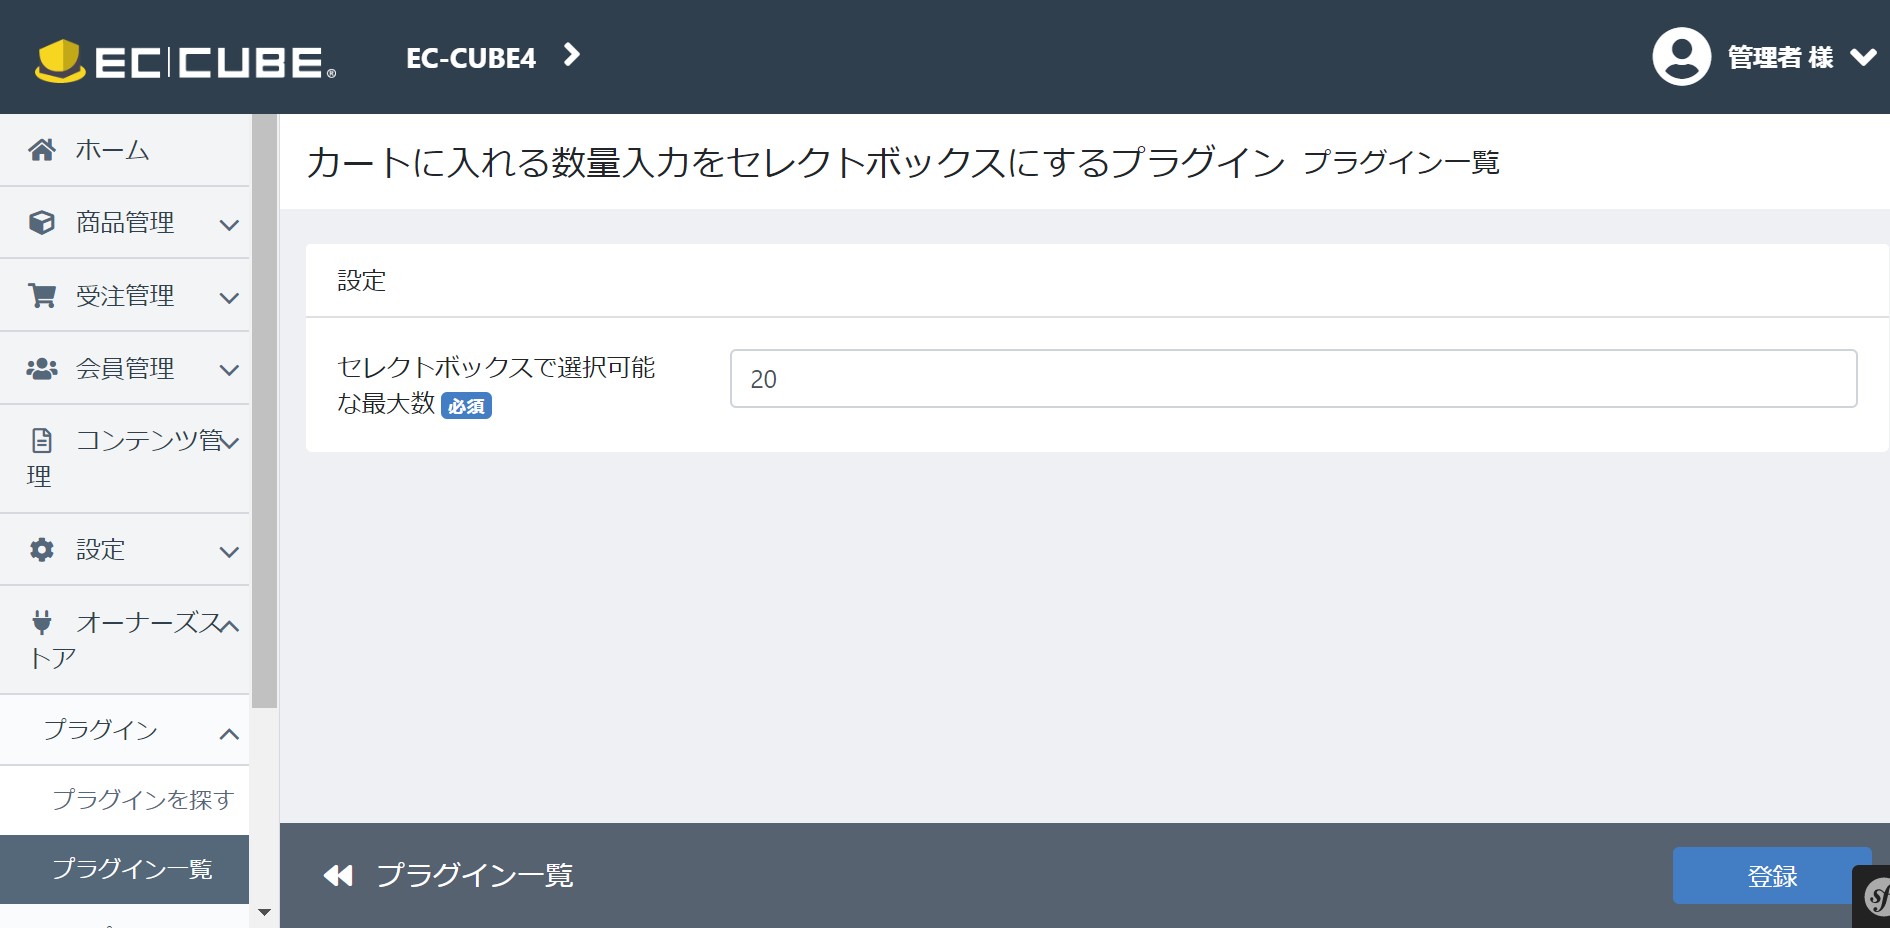The width and height of the screenshot is (1890, 928).
Task: Click the EC-CUBE logo
Action: click(x=186, y=61)
